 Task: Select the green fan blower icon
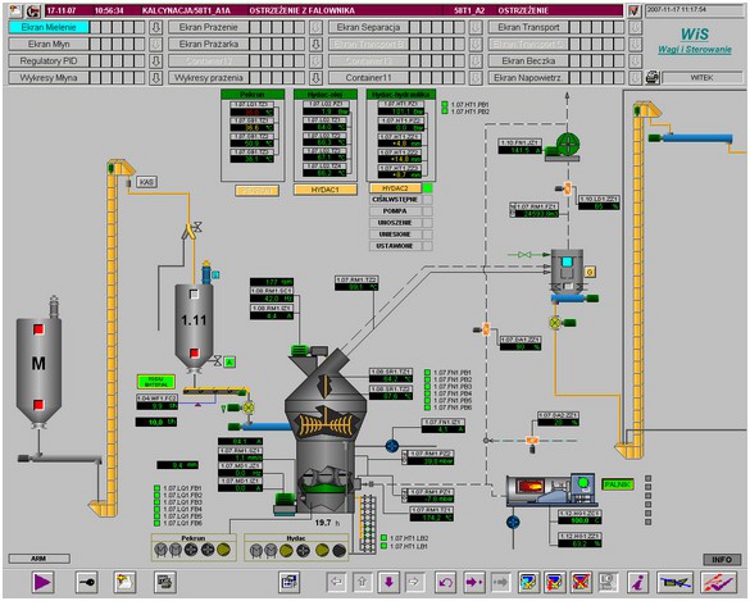click(x=569, y=144)
